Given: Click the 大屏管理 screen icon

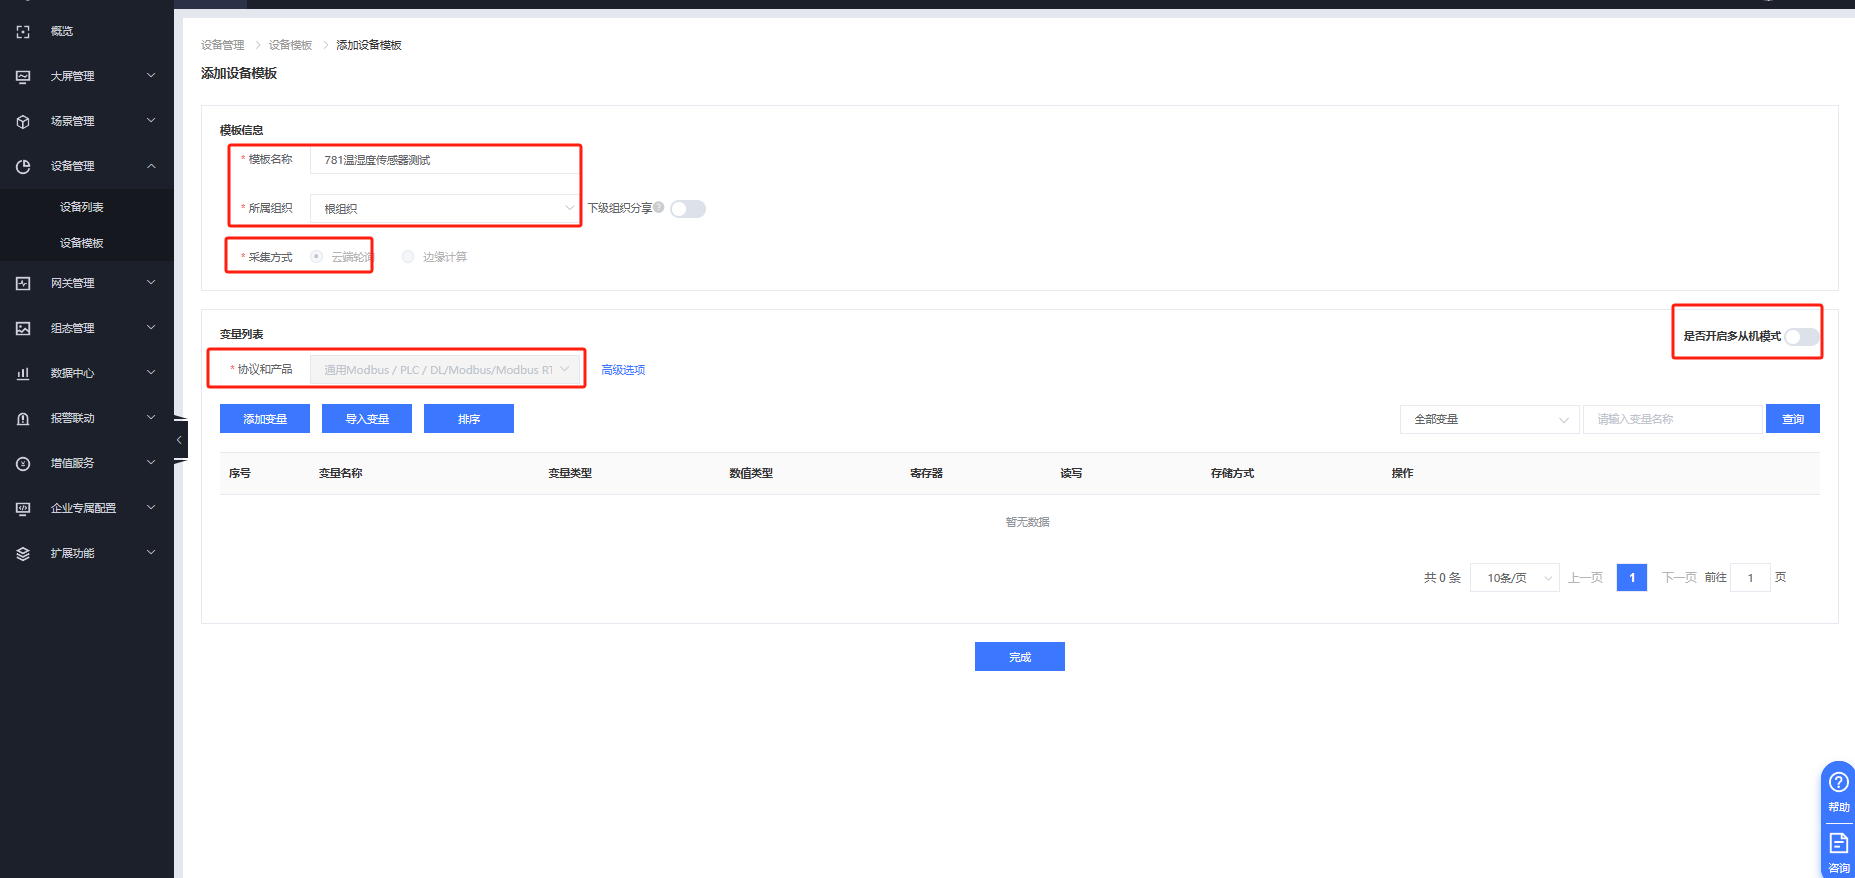Looking at the screenshot, I should tap(23, 77).
